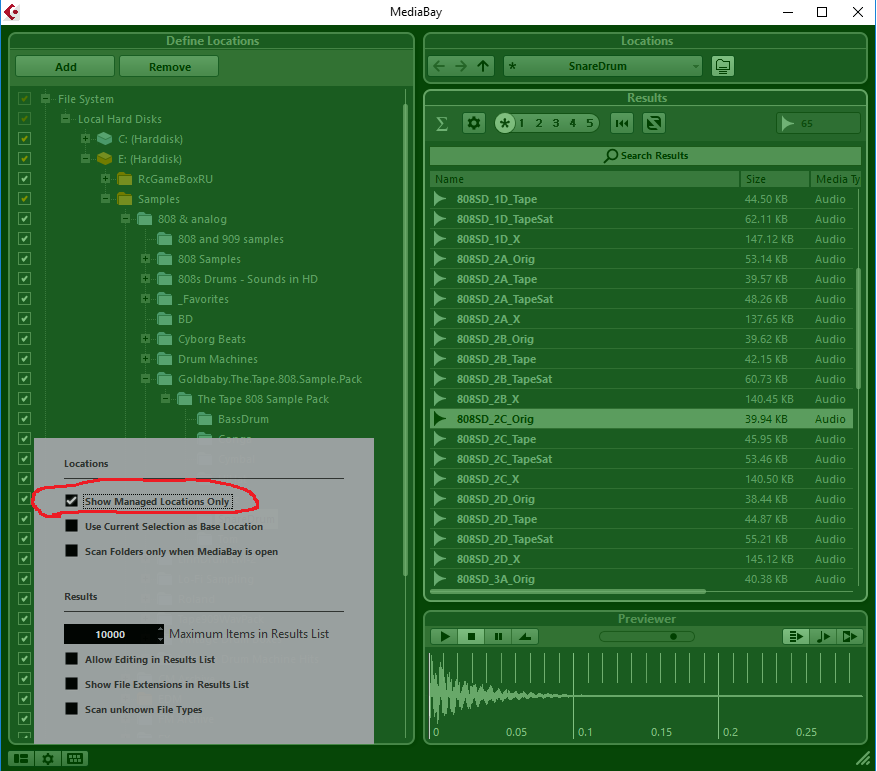The image size is (877, 771).
Task: Click the Cubase logo in title bar
Action: [12, 12]
